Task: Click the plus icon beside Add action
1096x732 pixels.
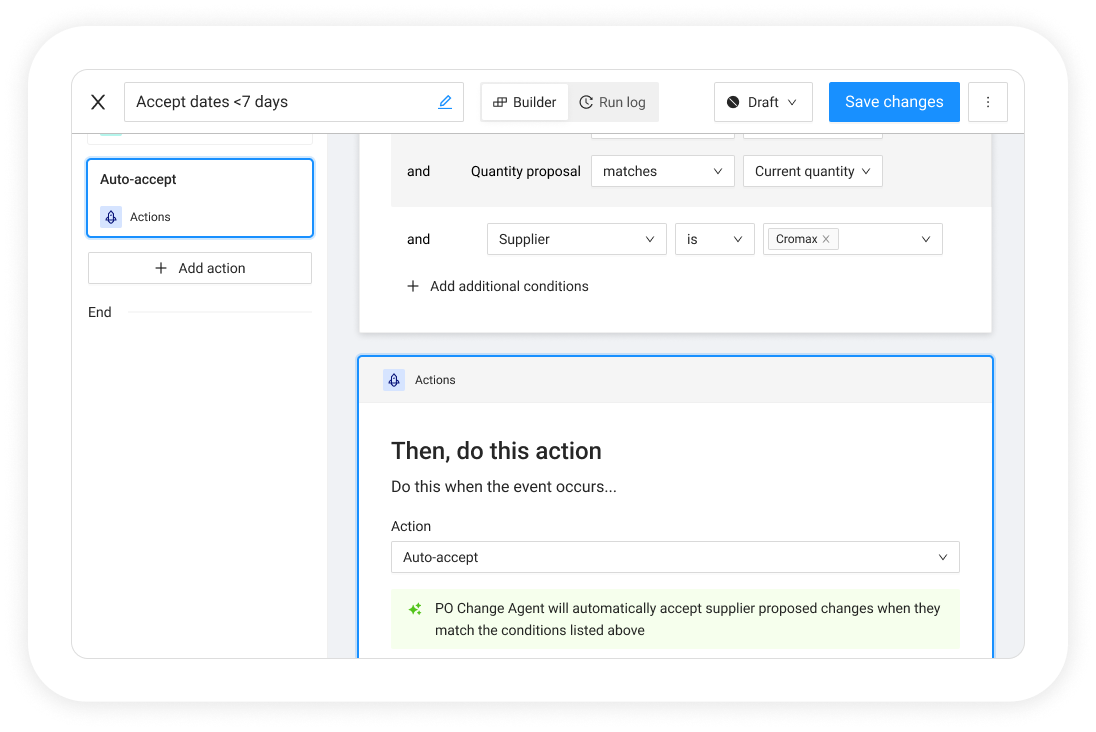Action: click(161, 268)
